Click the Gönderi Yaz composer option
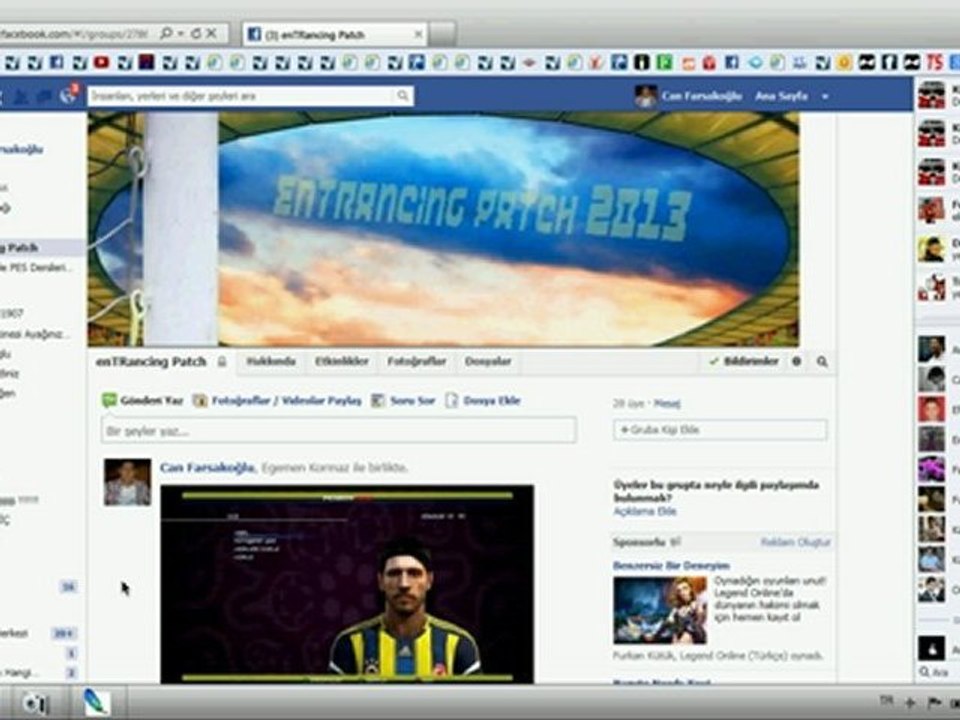The width and height of the screenshot is (960, 720). 152,401
